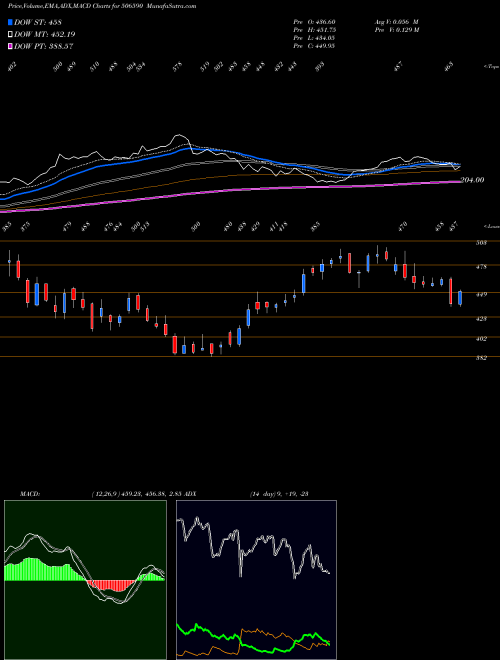Click the 449 price level label
Viewport: 500px width, 660px height.
tap(482, 295)
